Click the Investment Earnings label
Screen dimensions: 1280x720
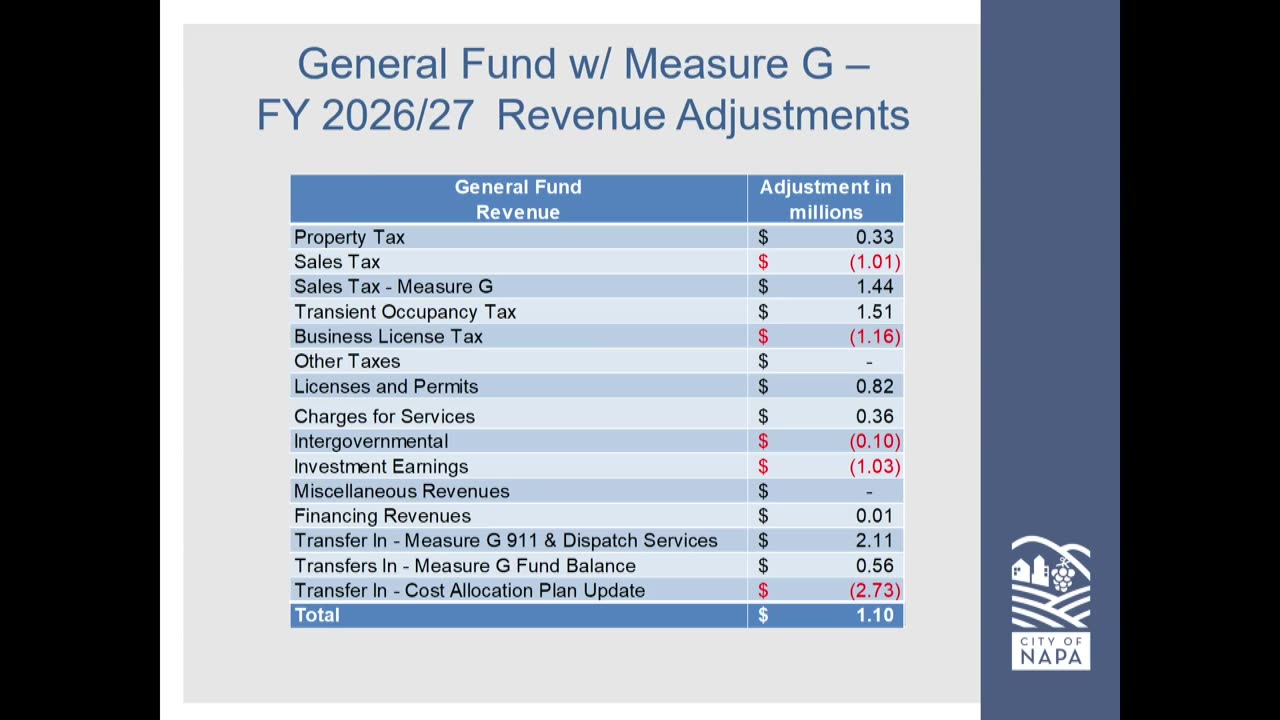tap(381, 466)
